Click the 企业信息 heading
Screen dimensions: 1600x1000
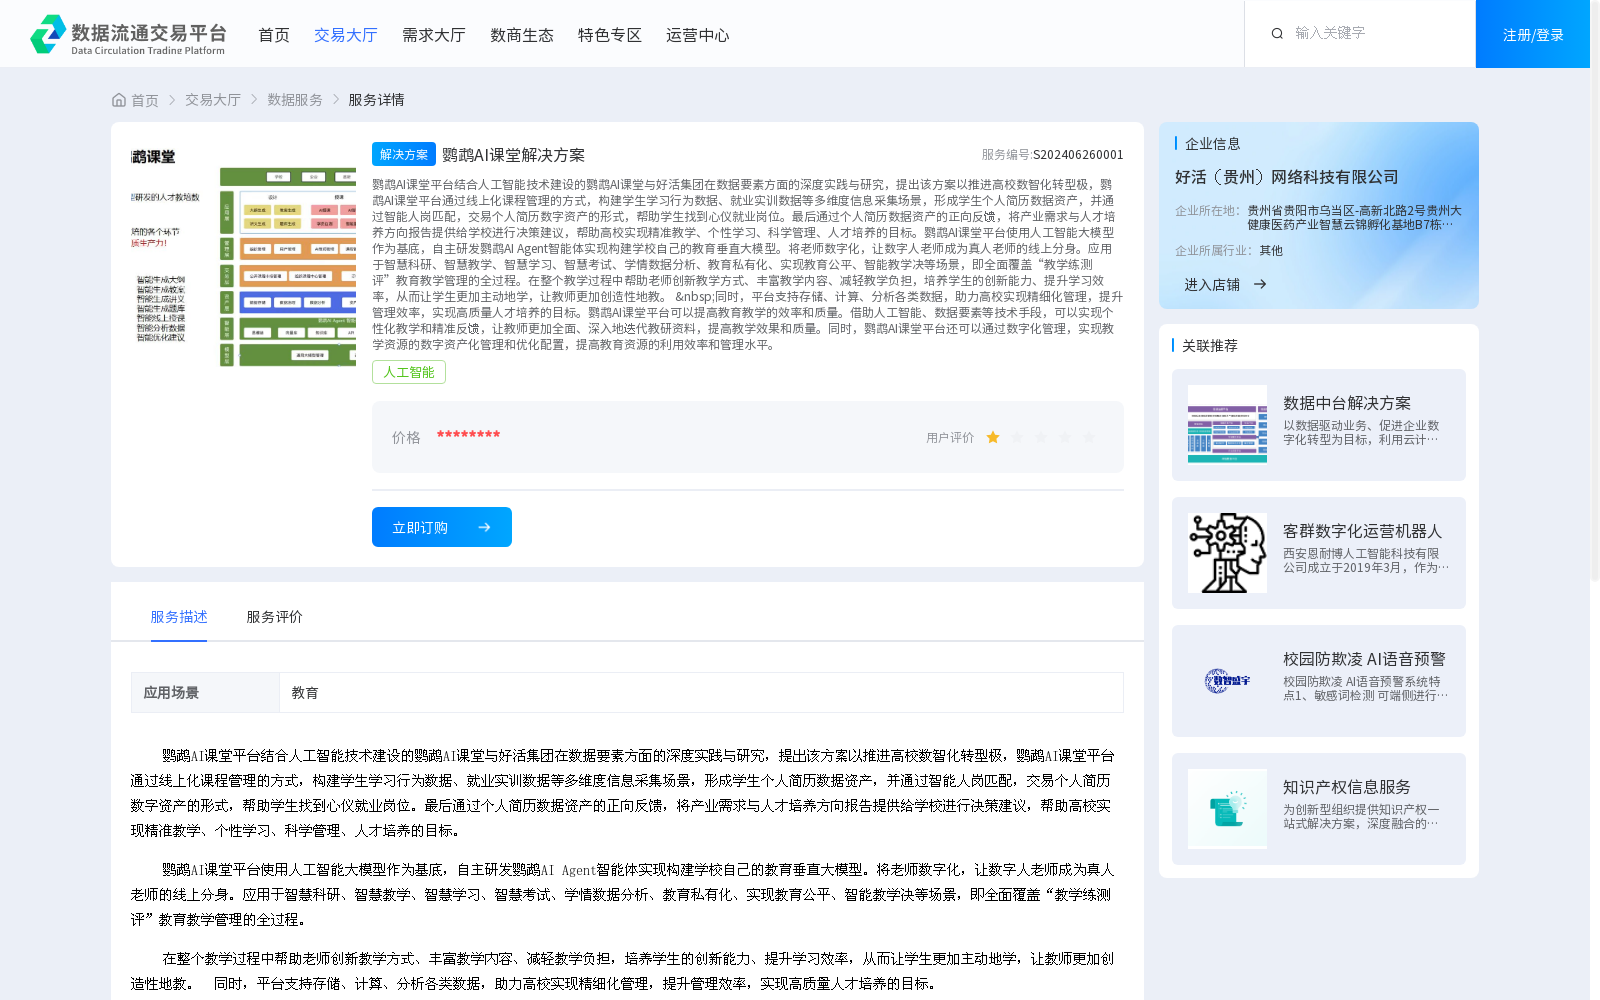point(1213,144)
